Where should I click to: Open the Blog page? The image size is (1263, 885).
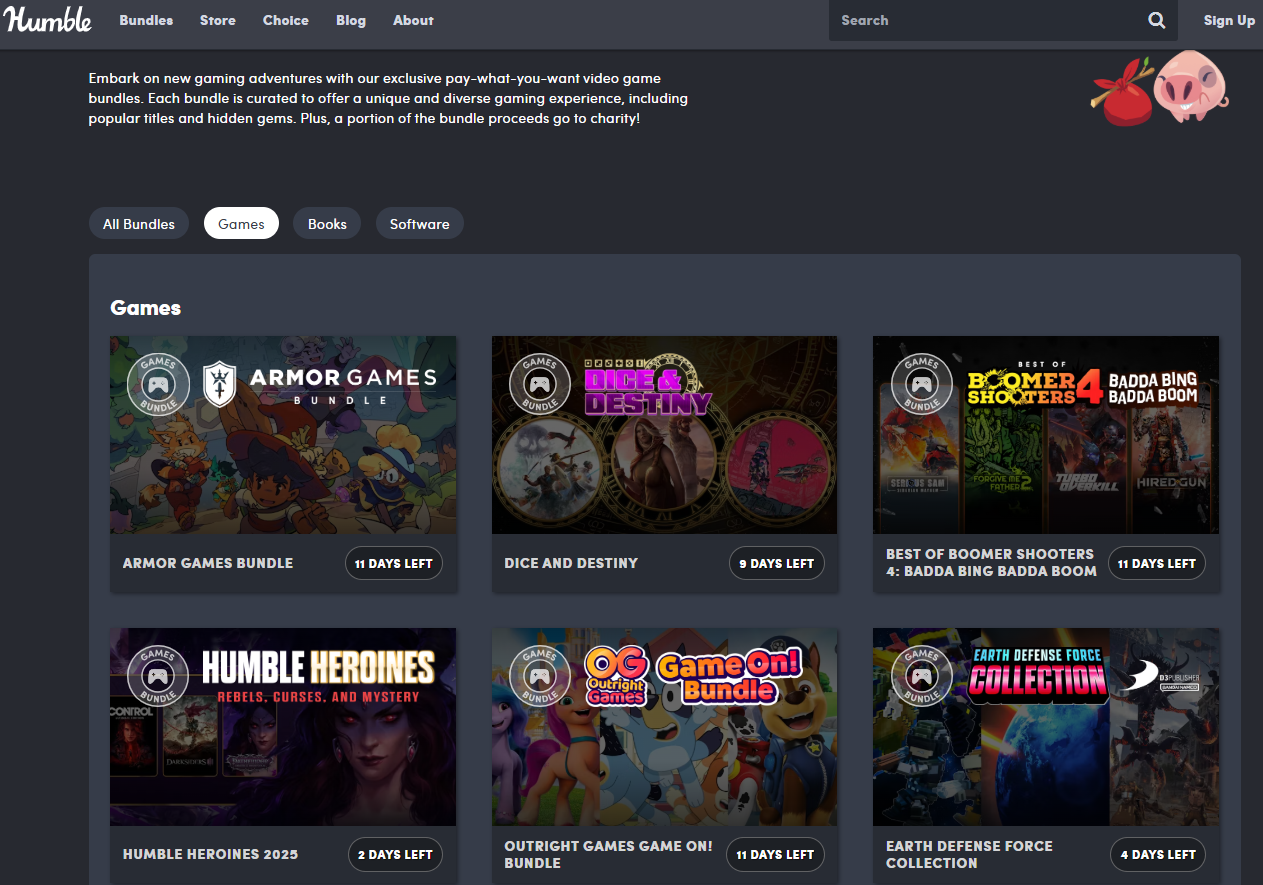tap(351, 20)
